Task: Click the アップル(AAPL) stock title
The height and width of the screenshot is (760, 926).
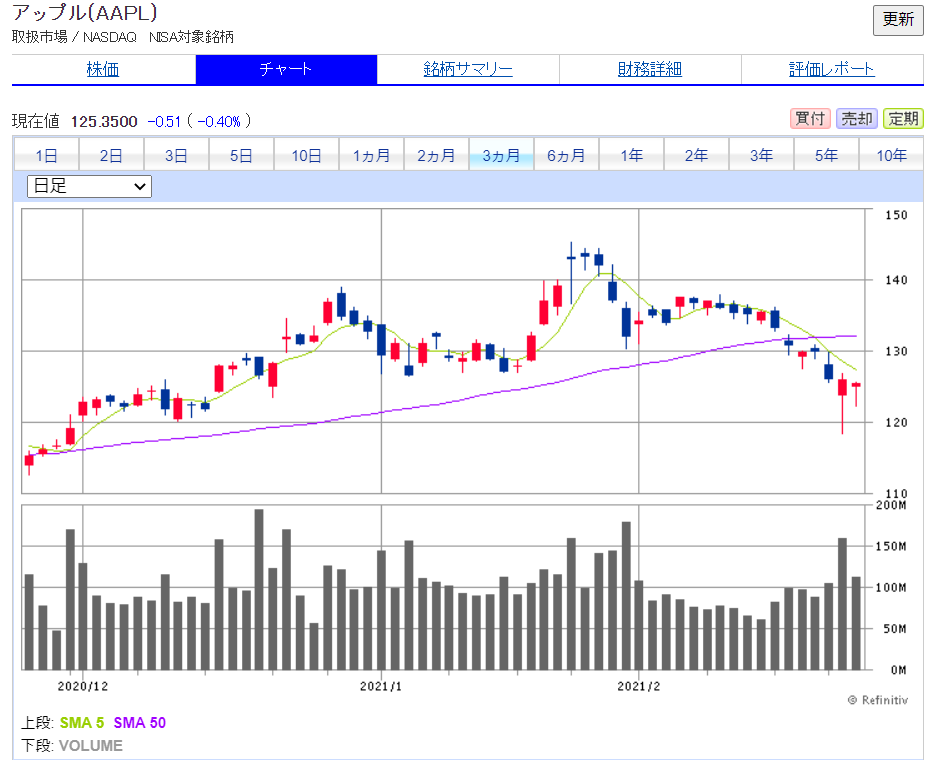Action: pyautogui.click(x=85, y=12)
